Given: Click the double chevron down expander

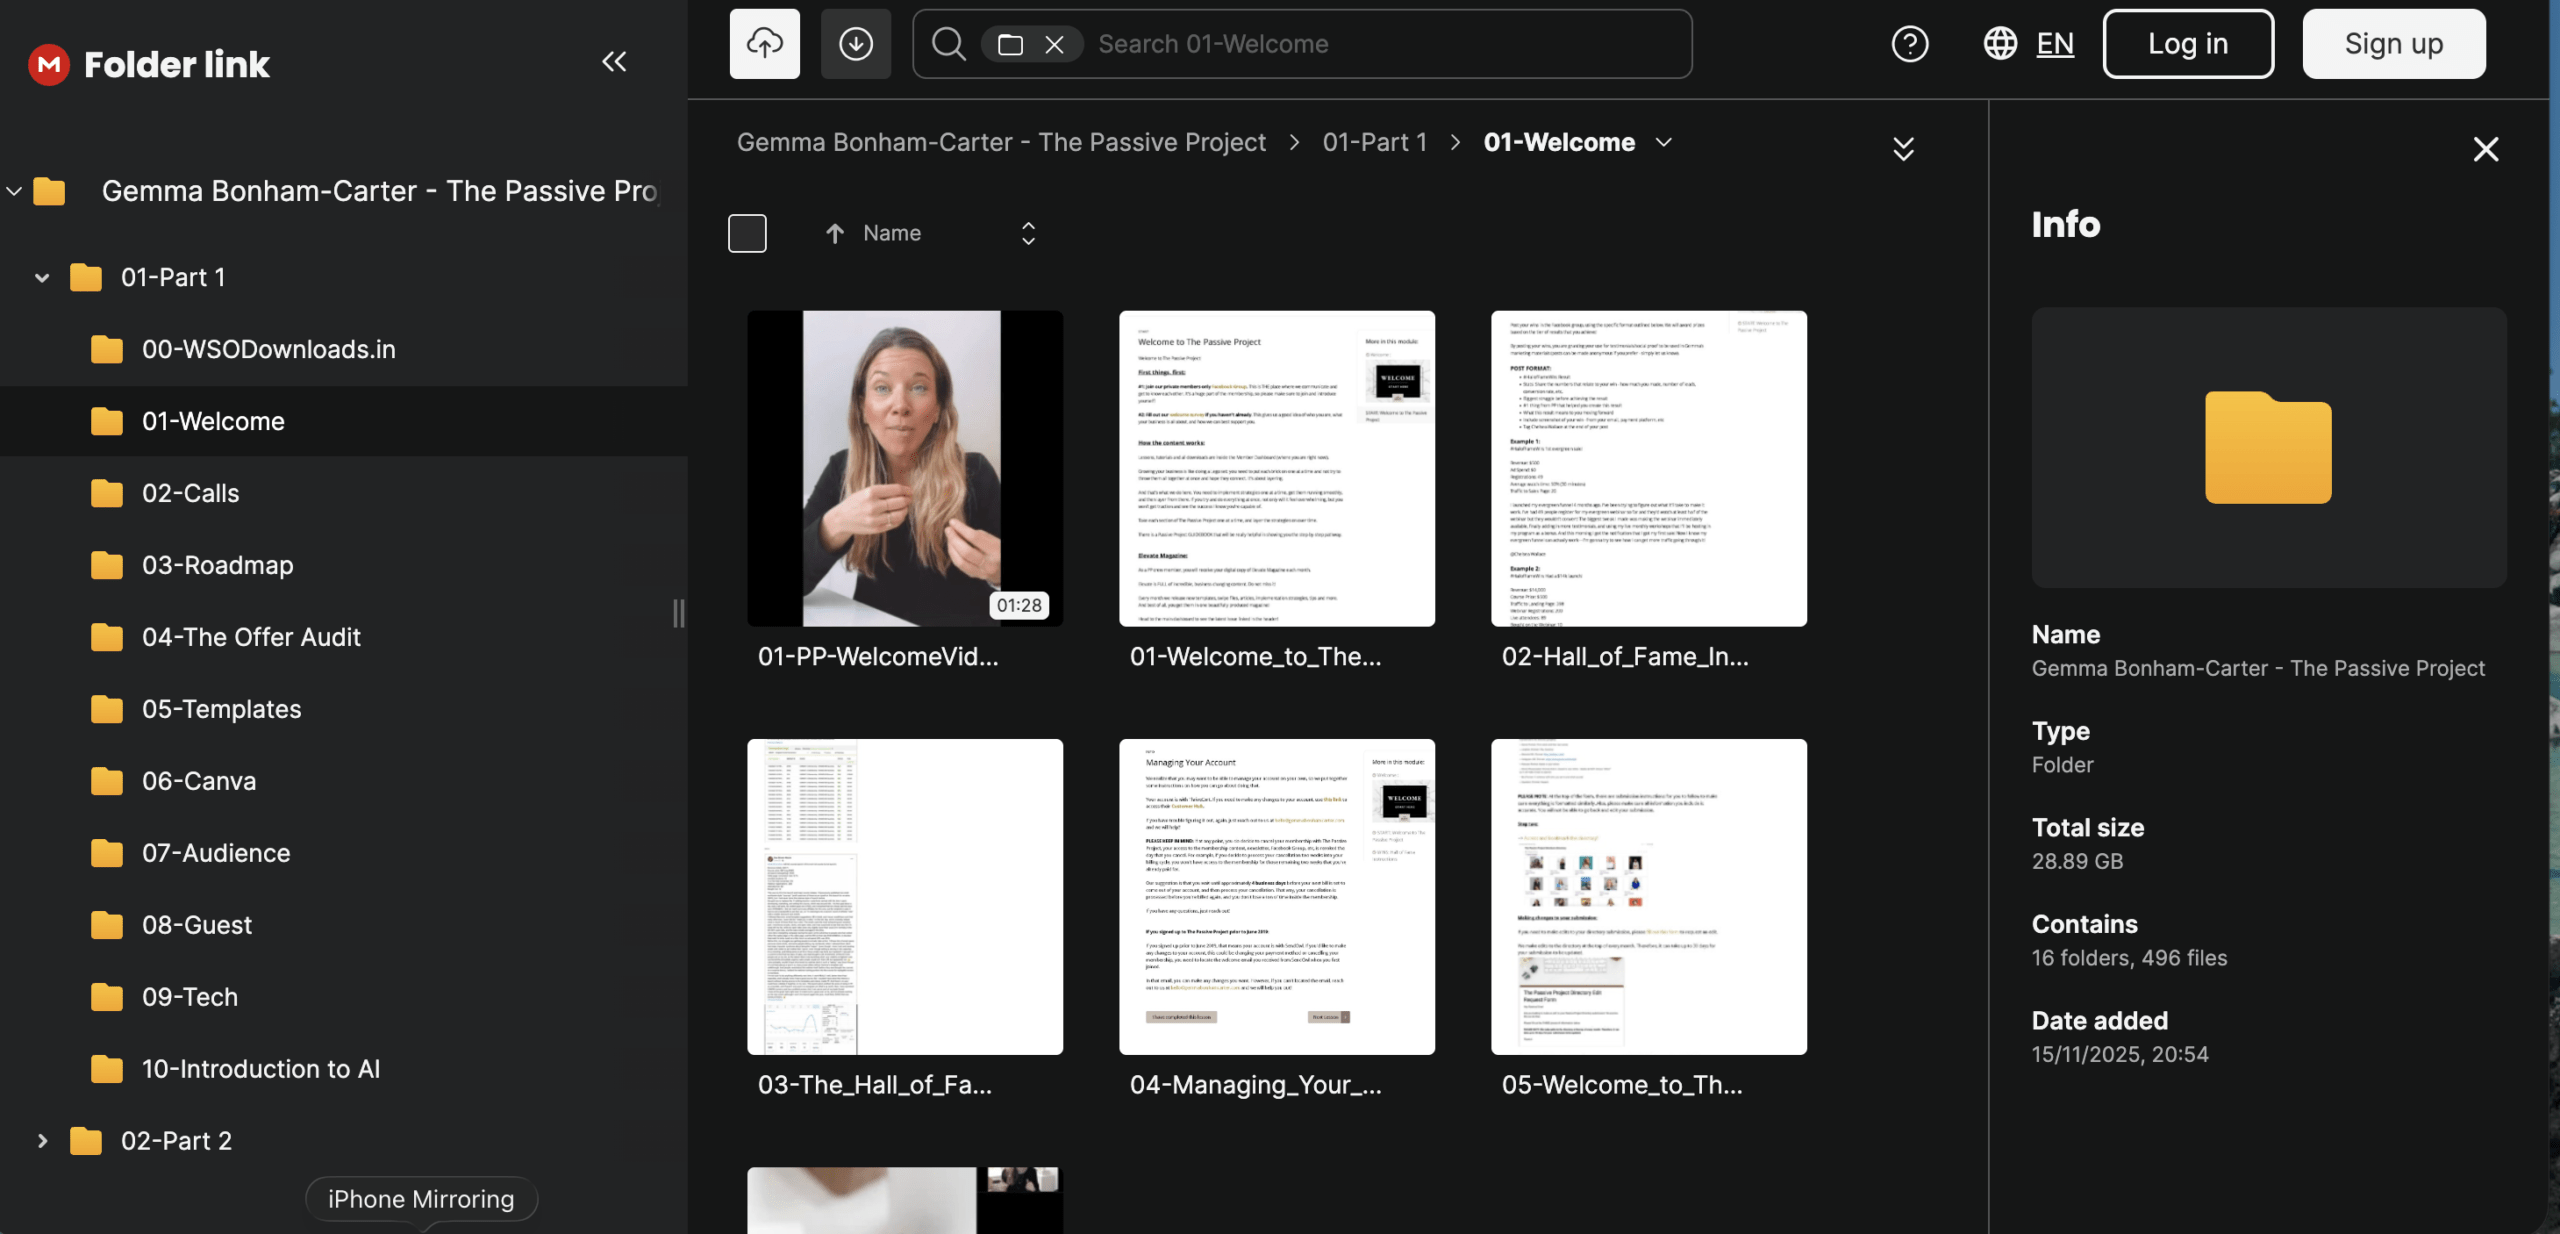Looking at the screenshot, I should [1903, 149].
